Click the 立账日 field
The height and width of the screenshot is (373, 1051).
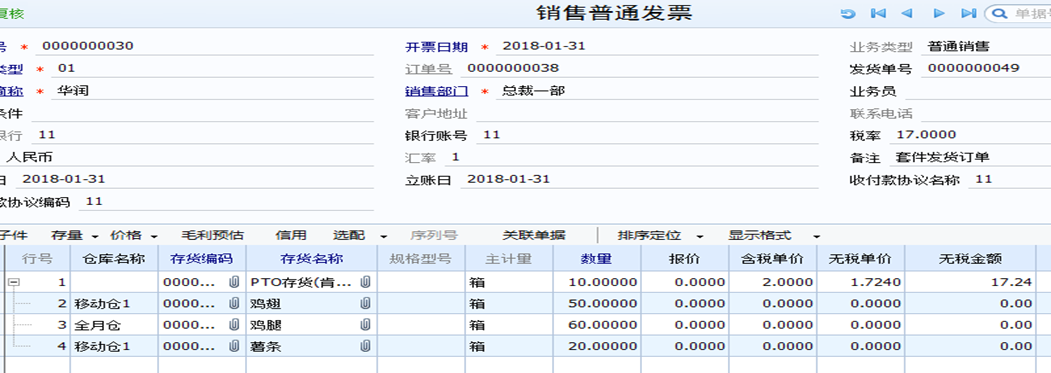(x=639, y=179)
